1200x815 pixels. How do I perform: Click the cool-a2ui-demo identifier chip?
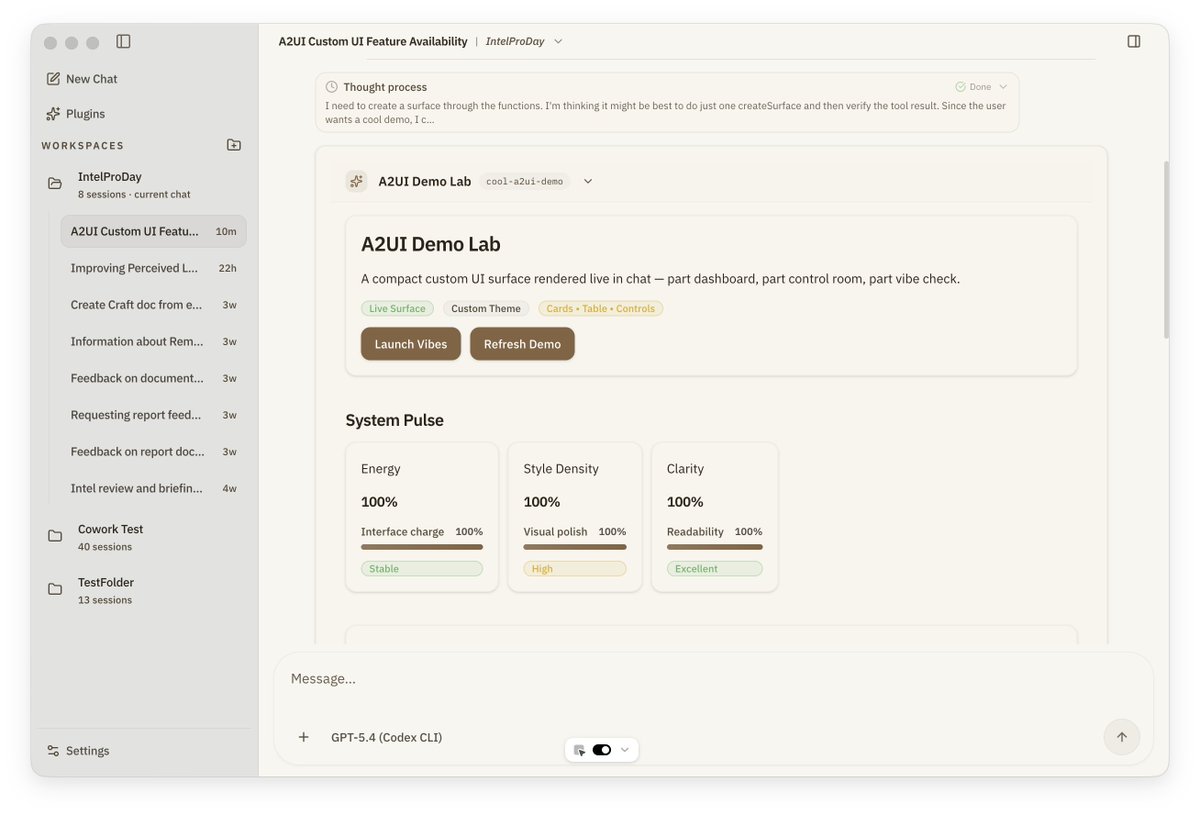[x=525, y=181]
